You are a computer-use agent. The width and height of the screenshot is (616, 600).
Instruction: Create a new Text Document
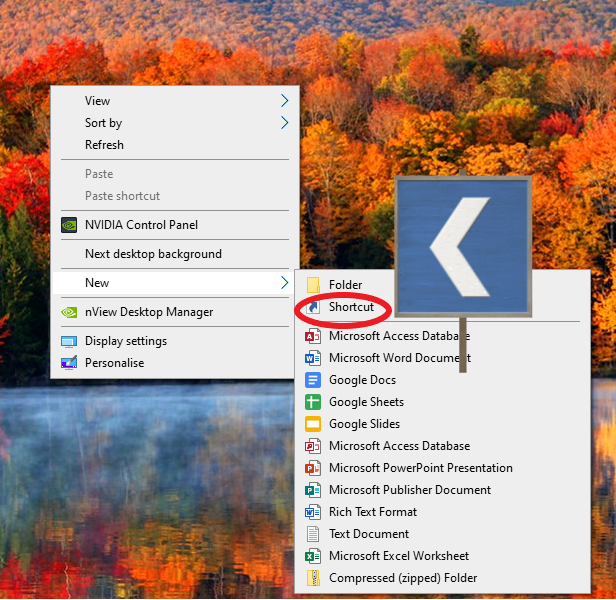442,534
